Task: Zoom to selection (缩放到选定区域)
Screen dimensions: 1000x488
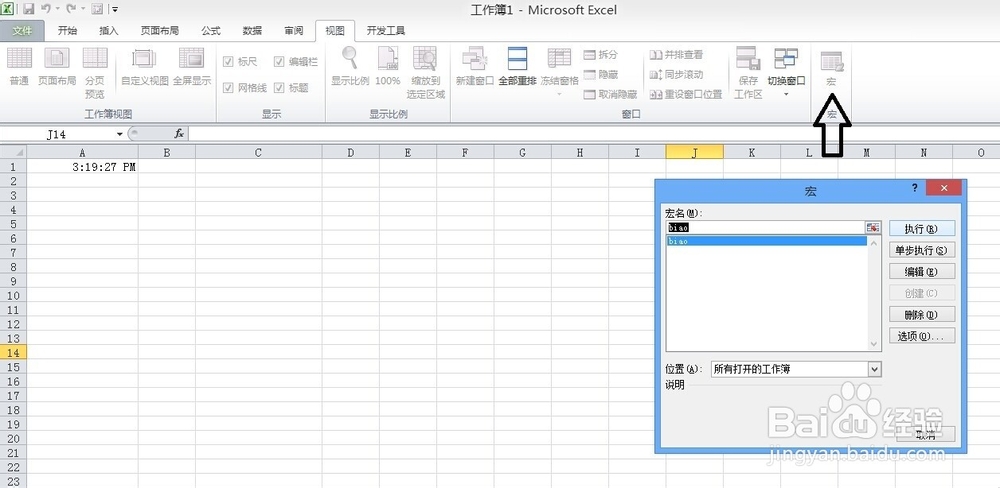Action: point(425,73)
